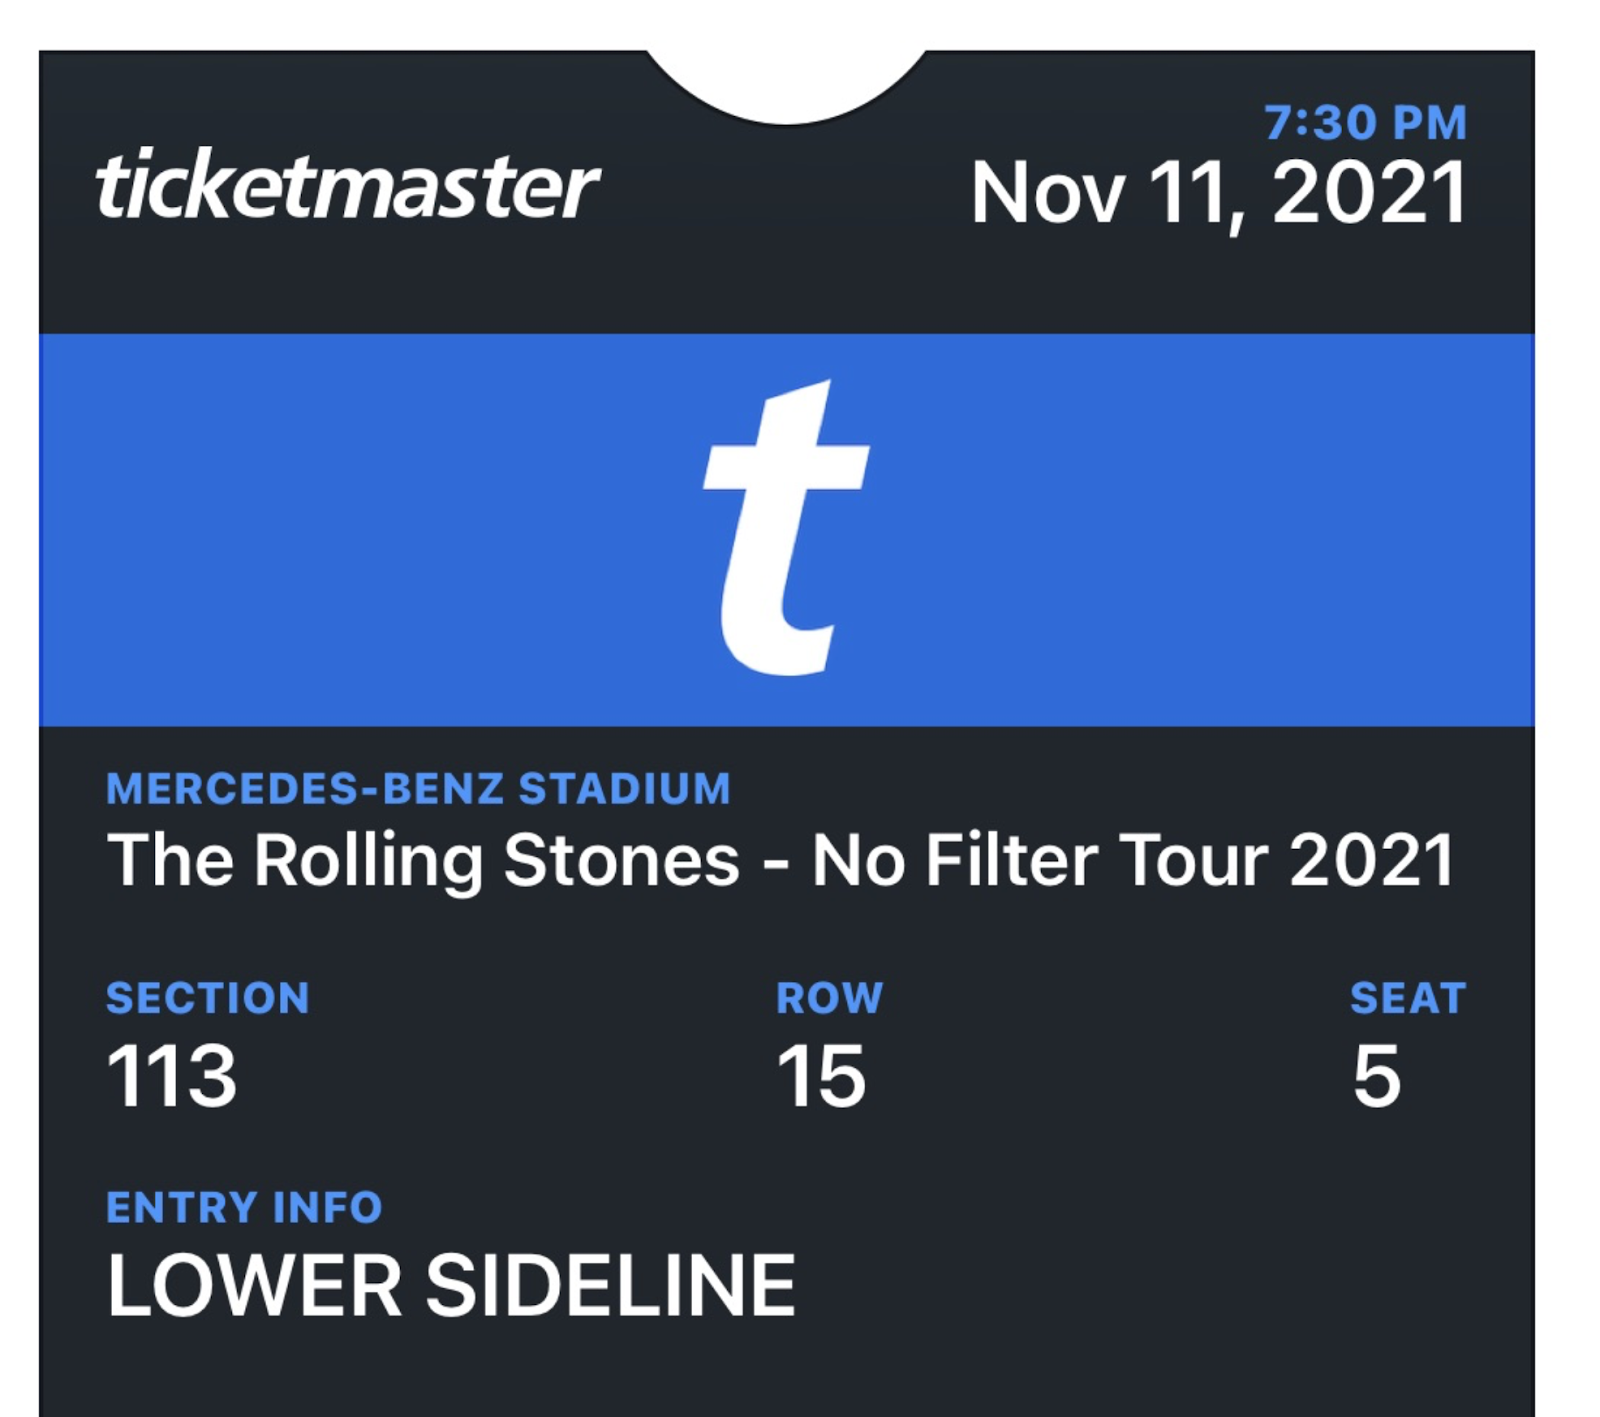The image size is (1600, 1417).
Task: Click the ROW label
Action: [830, 998]
